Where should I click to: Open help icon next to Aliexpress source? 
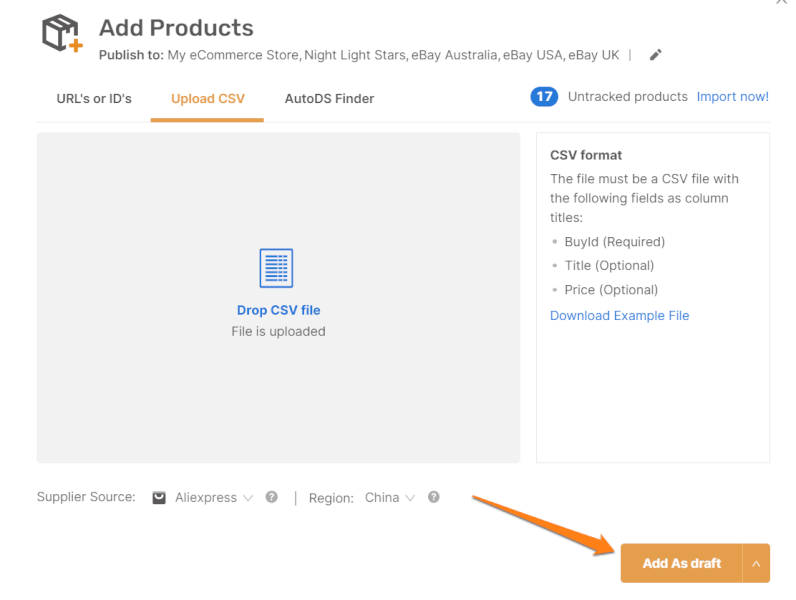point(272,497)
